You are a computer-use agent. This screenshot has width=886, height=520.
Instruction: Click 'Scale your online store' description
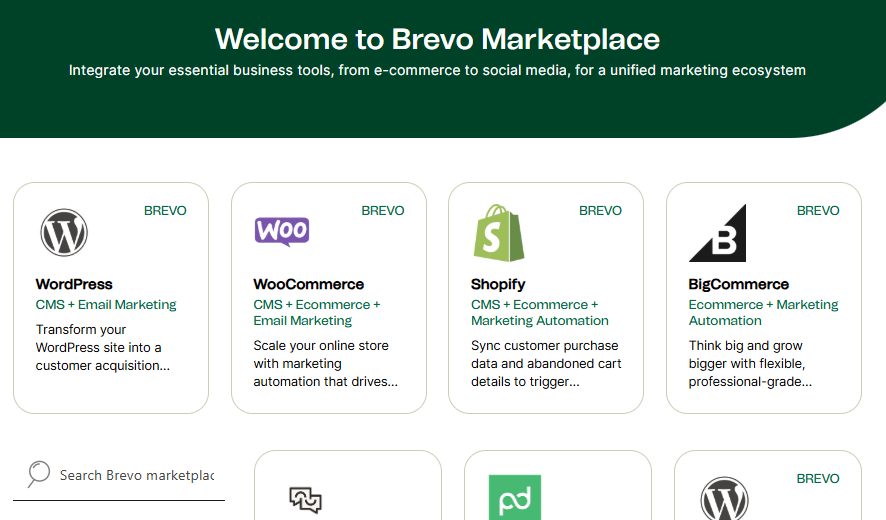click(x=325, y=363)
